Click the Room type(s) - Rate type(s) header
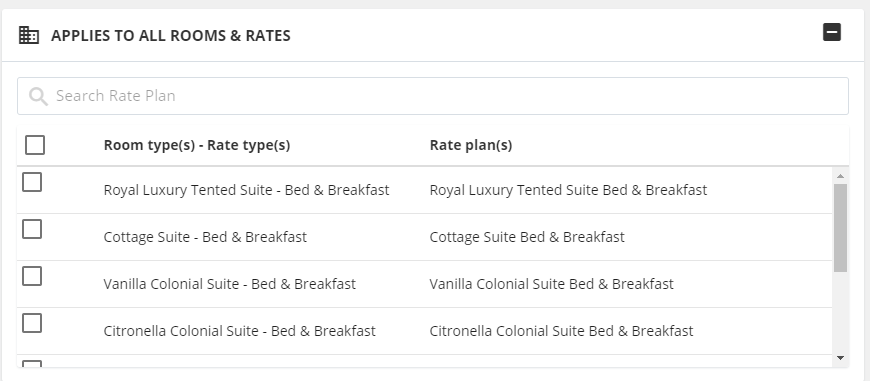870x381 pixels. 197,145
